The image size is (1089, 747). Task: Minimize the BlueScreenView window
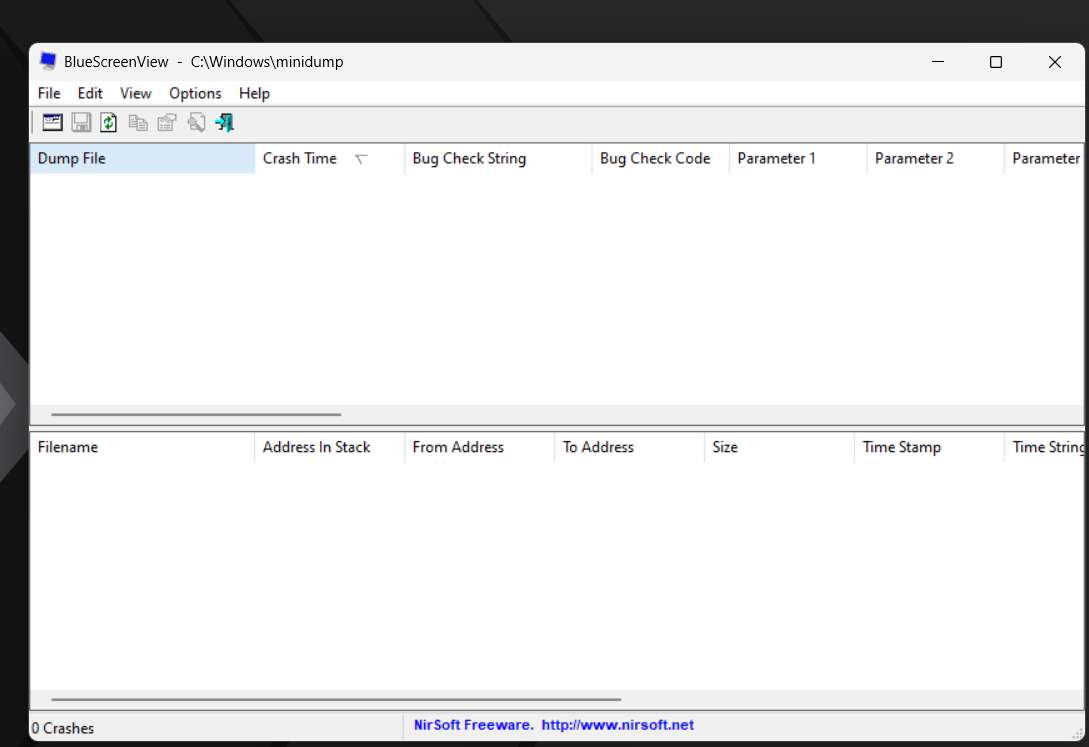click(938, 62)
